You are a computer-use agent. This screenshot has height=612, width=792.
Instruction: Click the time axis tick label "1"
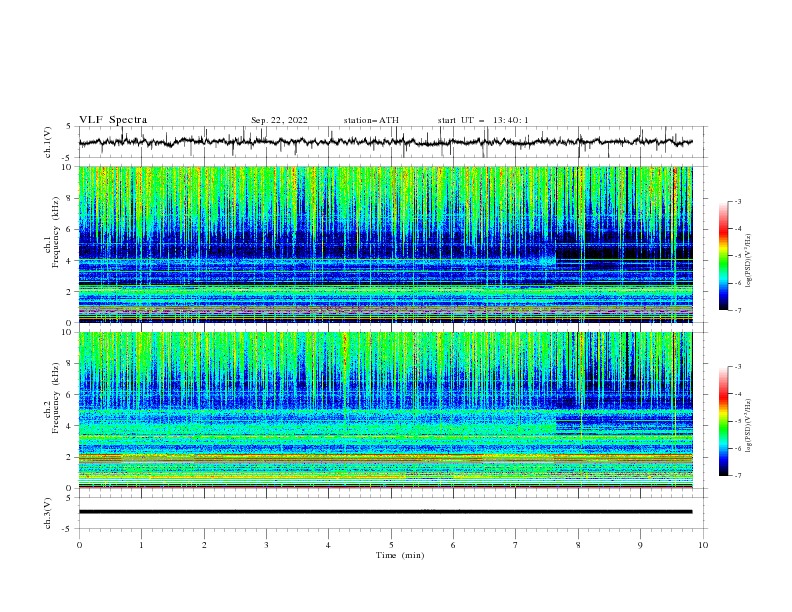141,545
